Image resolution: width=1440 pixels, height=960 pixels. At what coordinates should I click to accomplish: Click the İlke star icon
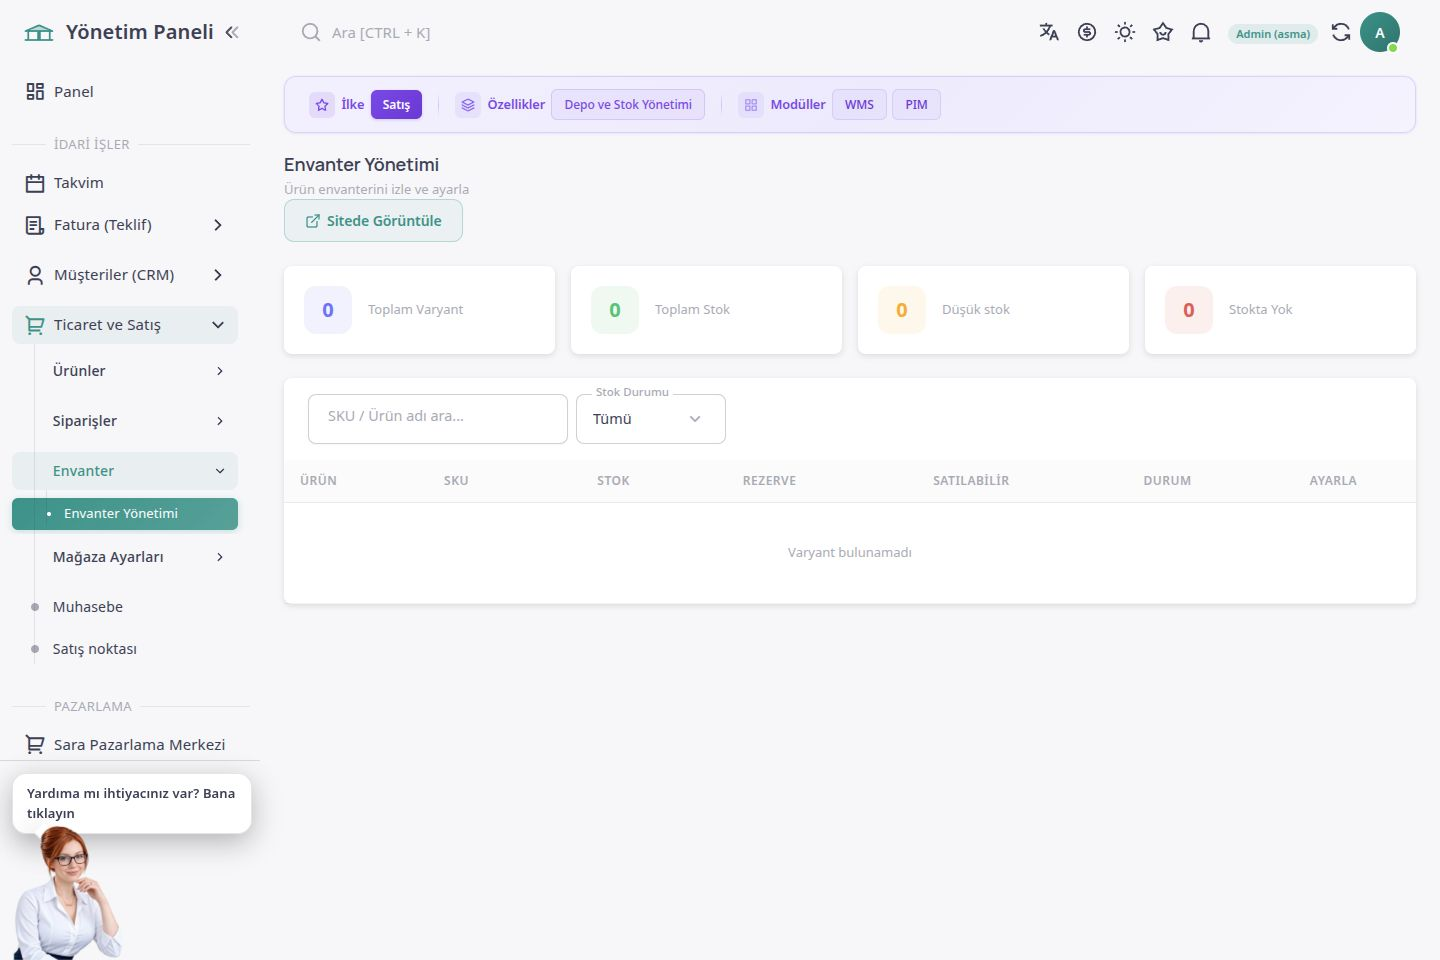[x=322, y=104]
